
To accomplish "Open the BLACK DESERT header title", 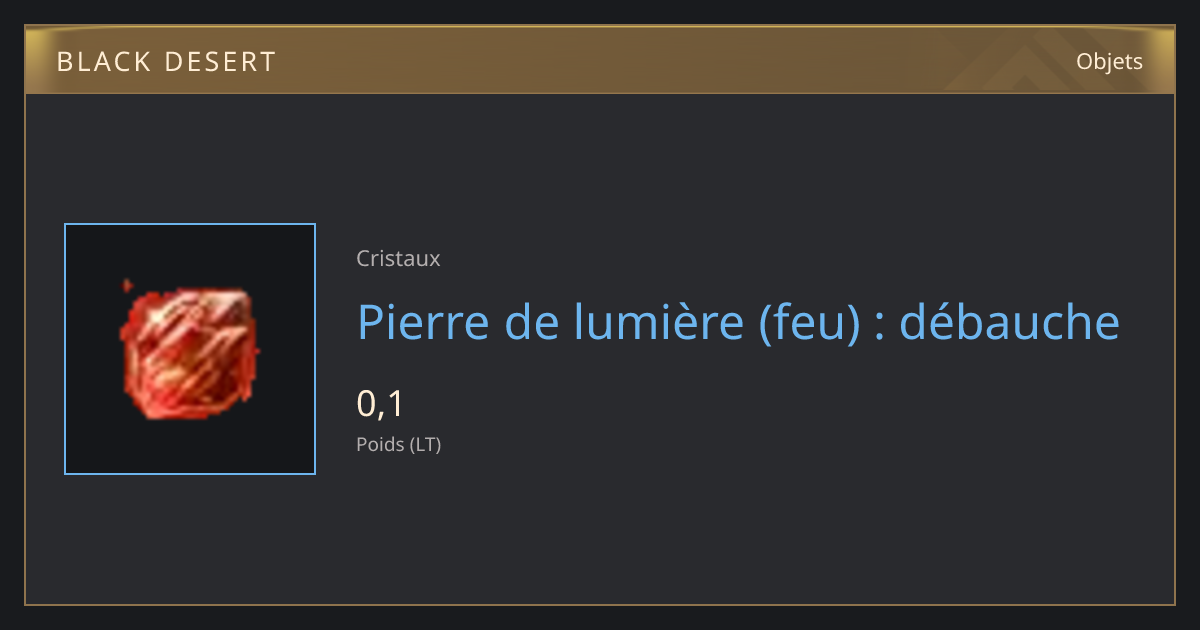I will click(x=166, y=62).
